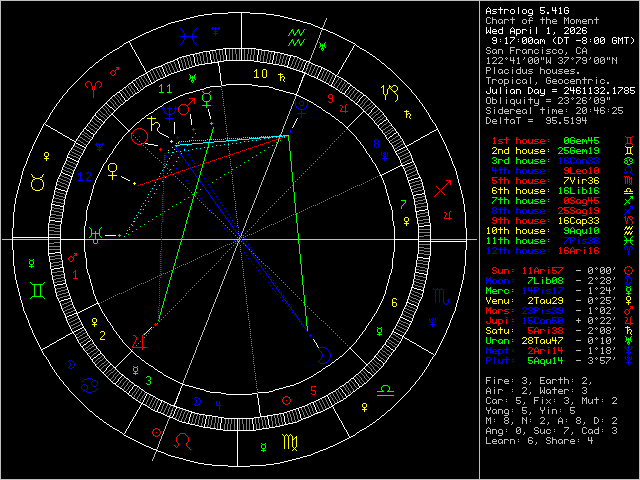Click the '1st house: 0Gem45' row
640x480 pixels.
[x=545, y=141]
